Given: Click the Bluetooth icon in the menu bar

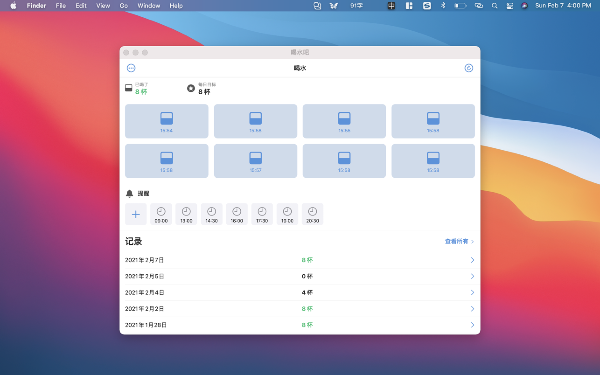Looking at the screenshot, I should (x=443, y=6).
